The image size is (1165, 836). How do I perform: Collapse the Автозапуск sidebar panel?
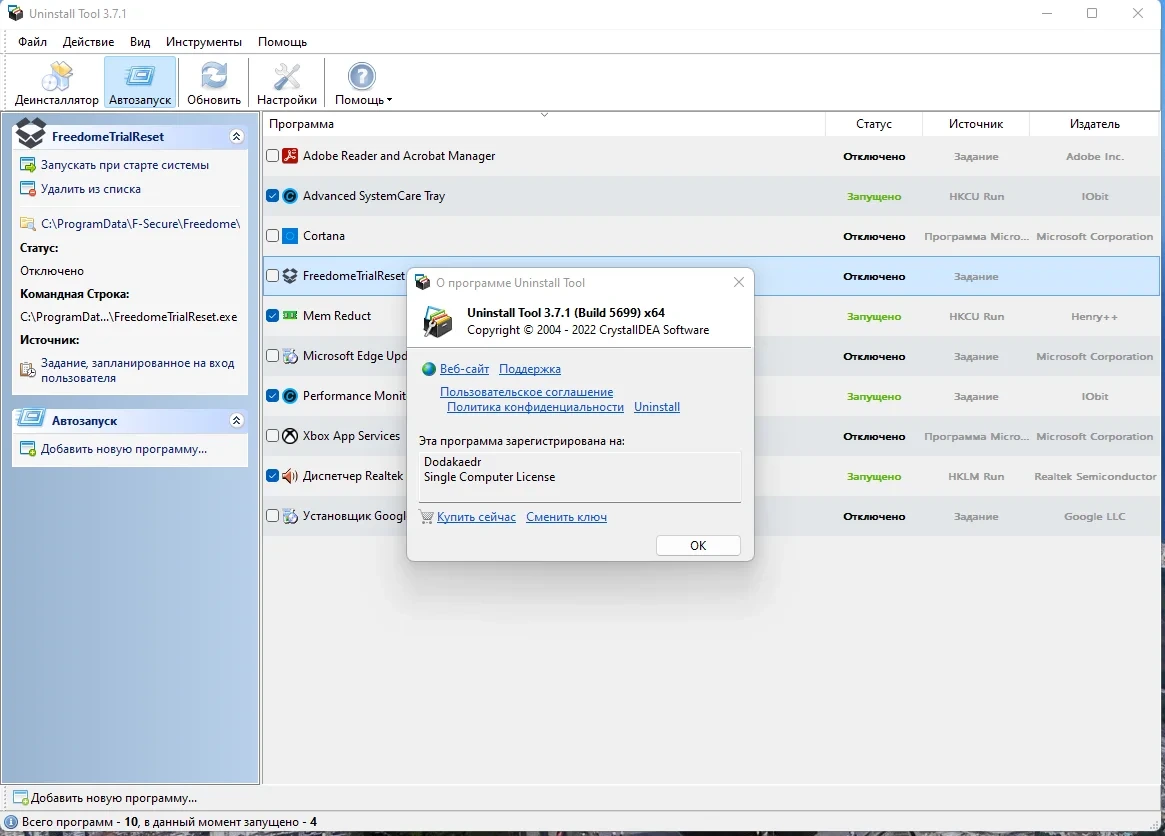236,421
